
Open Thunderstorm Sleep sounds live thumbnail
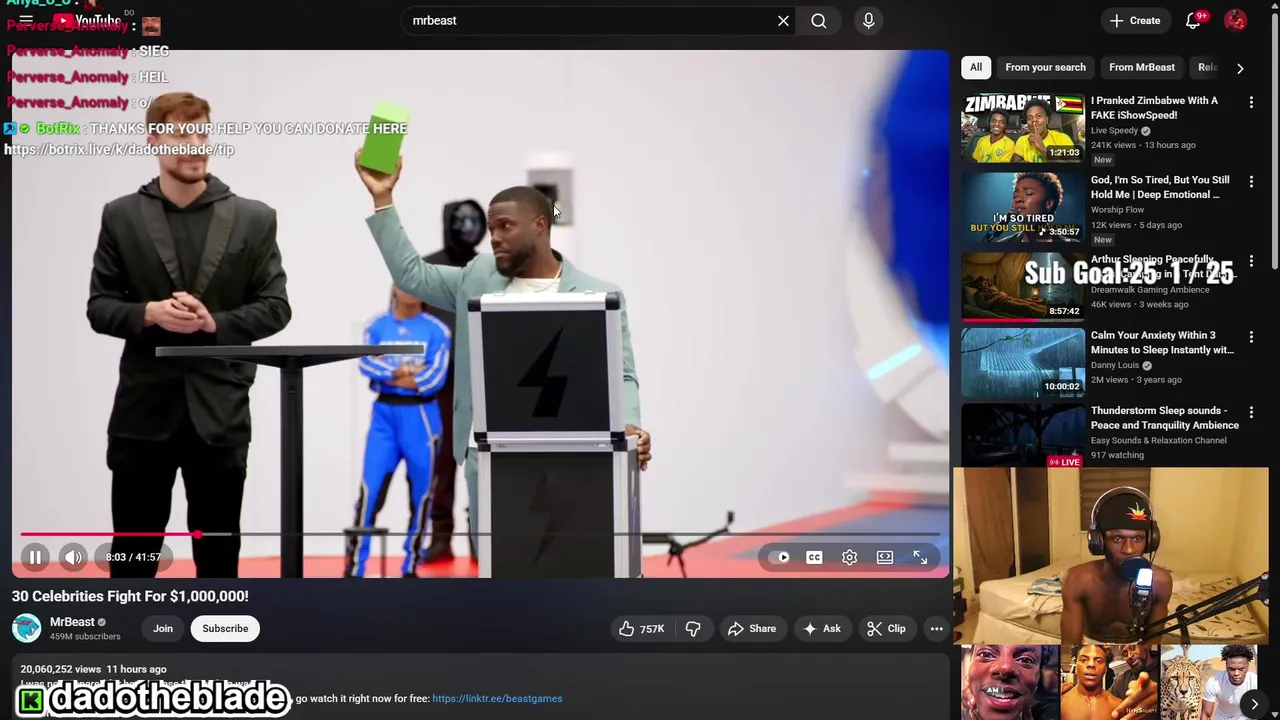[x=1023, y=435]
